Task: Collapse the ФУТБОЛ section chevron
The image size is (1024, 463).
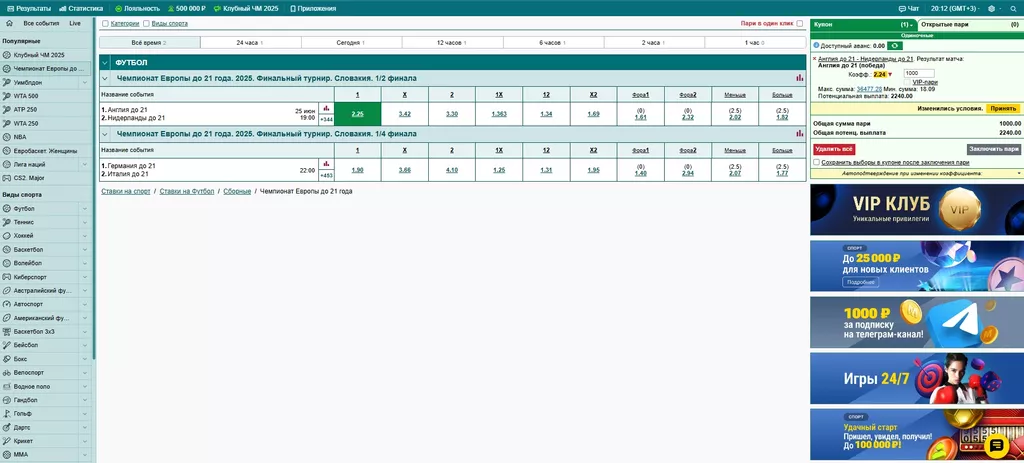Action: click(x=106, y=62)
